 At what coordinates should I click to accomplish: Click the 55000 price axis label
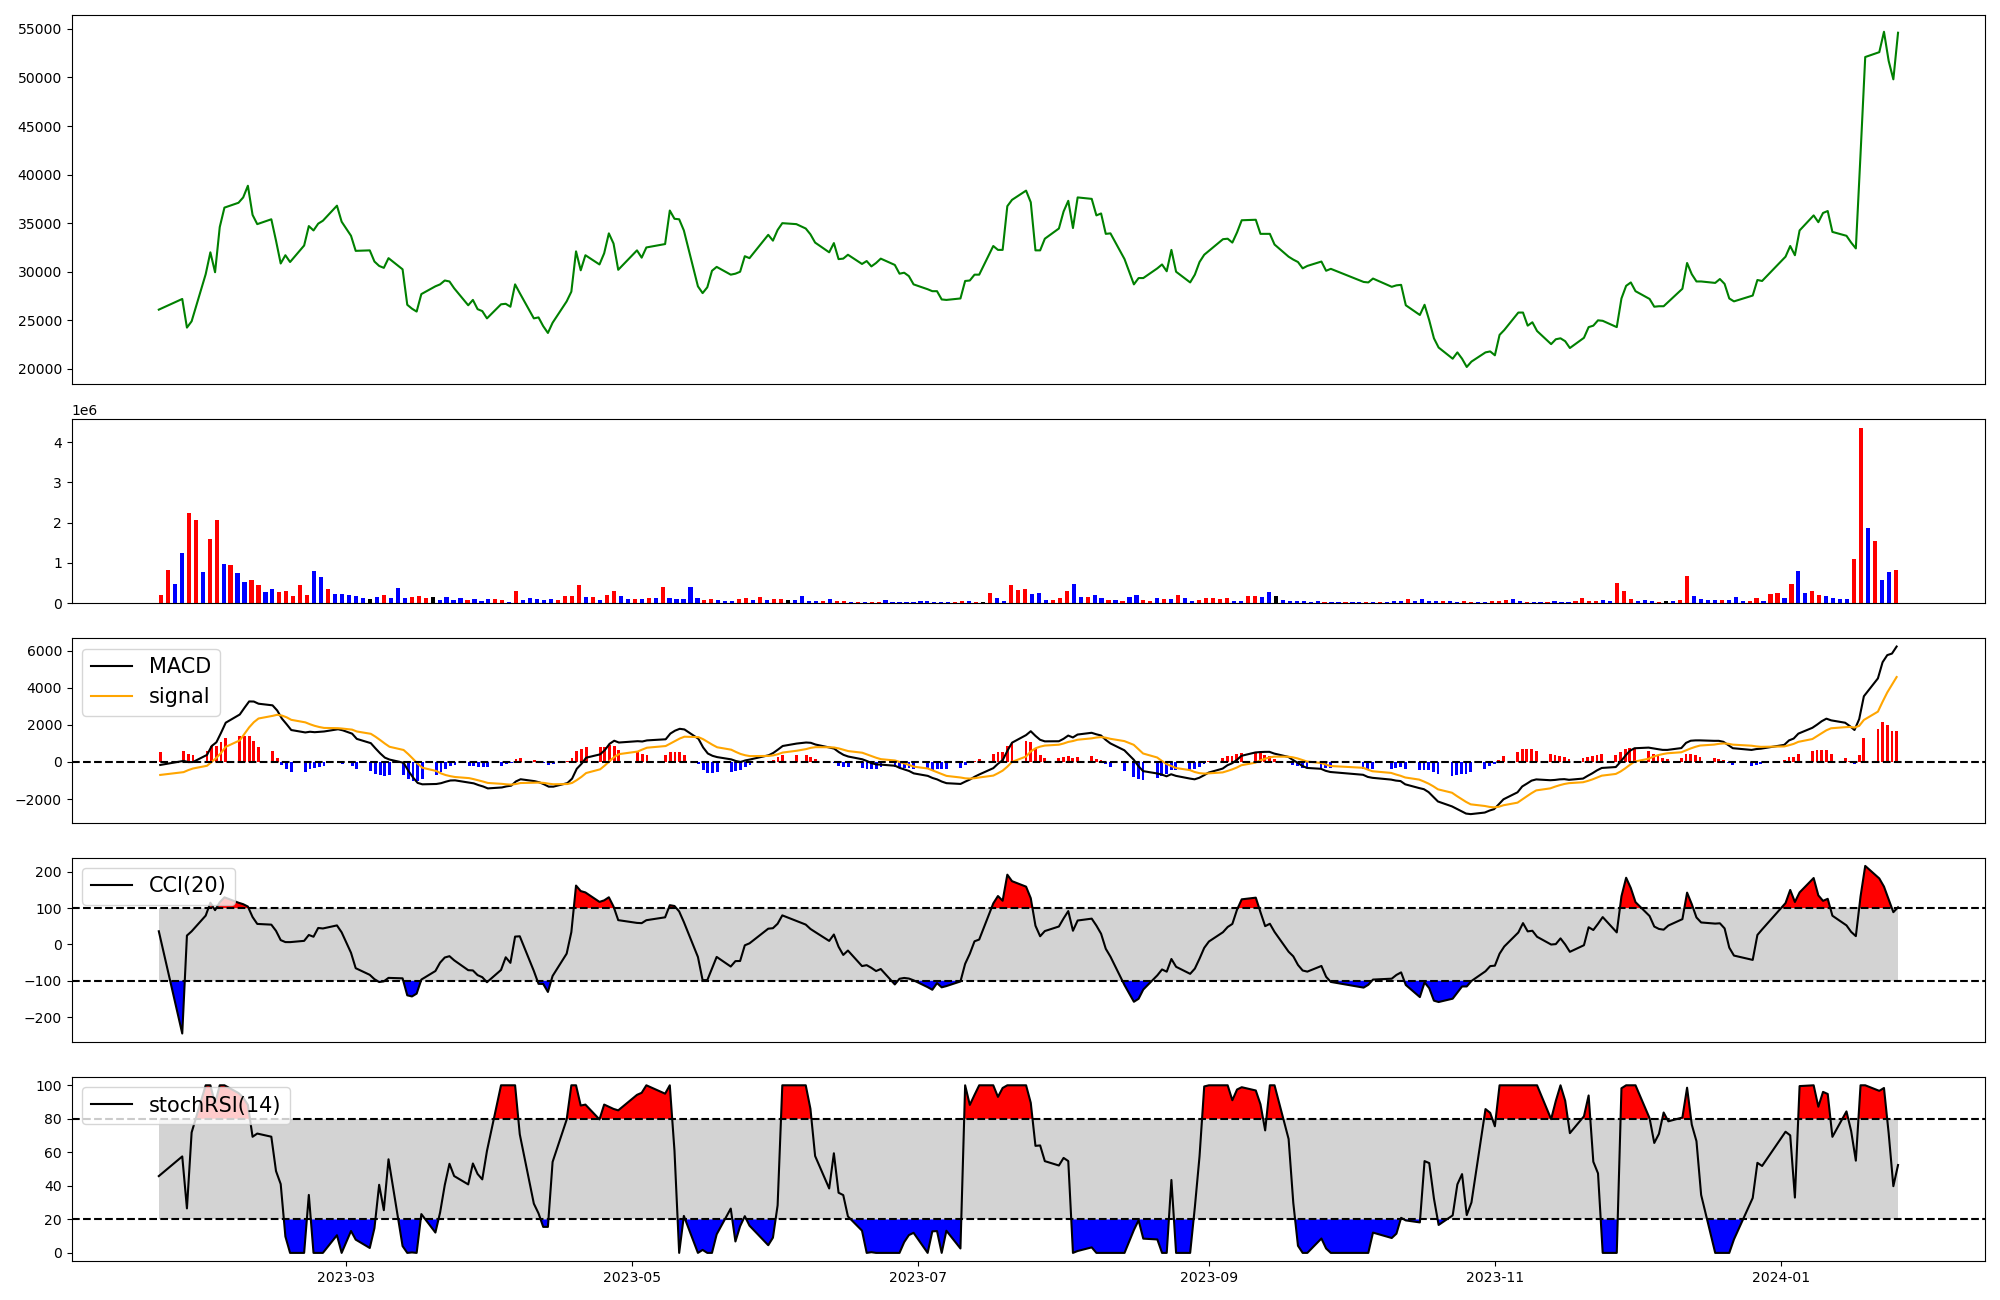[x=40, y=30]
